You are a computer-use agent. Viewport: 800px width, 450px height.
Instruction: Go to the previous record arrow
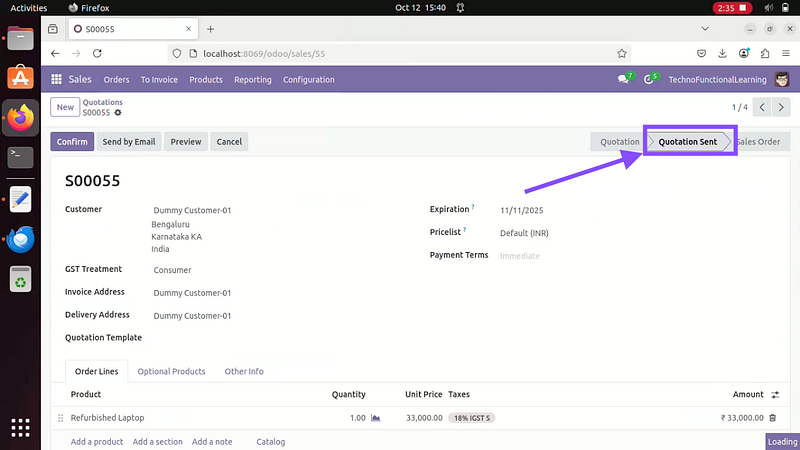point(762,107)
